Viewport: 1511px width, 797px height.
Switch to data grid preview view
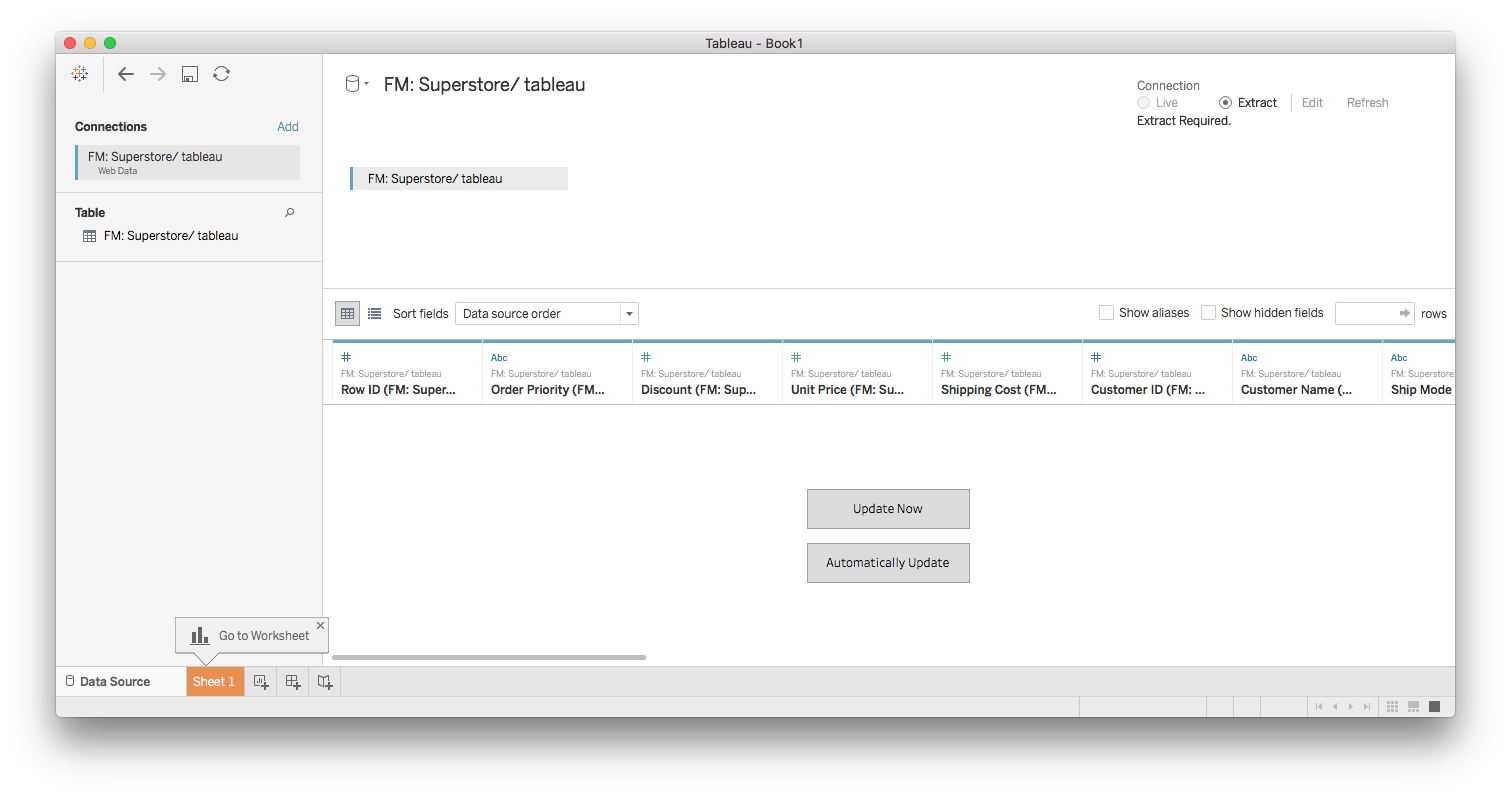click(347, 314)
